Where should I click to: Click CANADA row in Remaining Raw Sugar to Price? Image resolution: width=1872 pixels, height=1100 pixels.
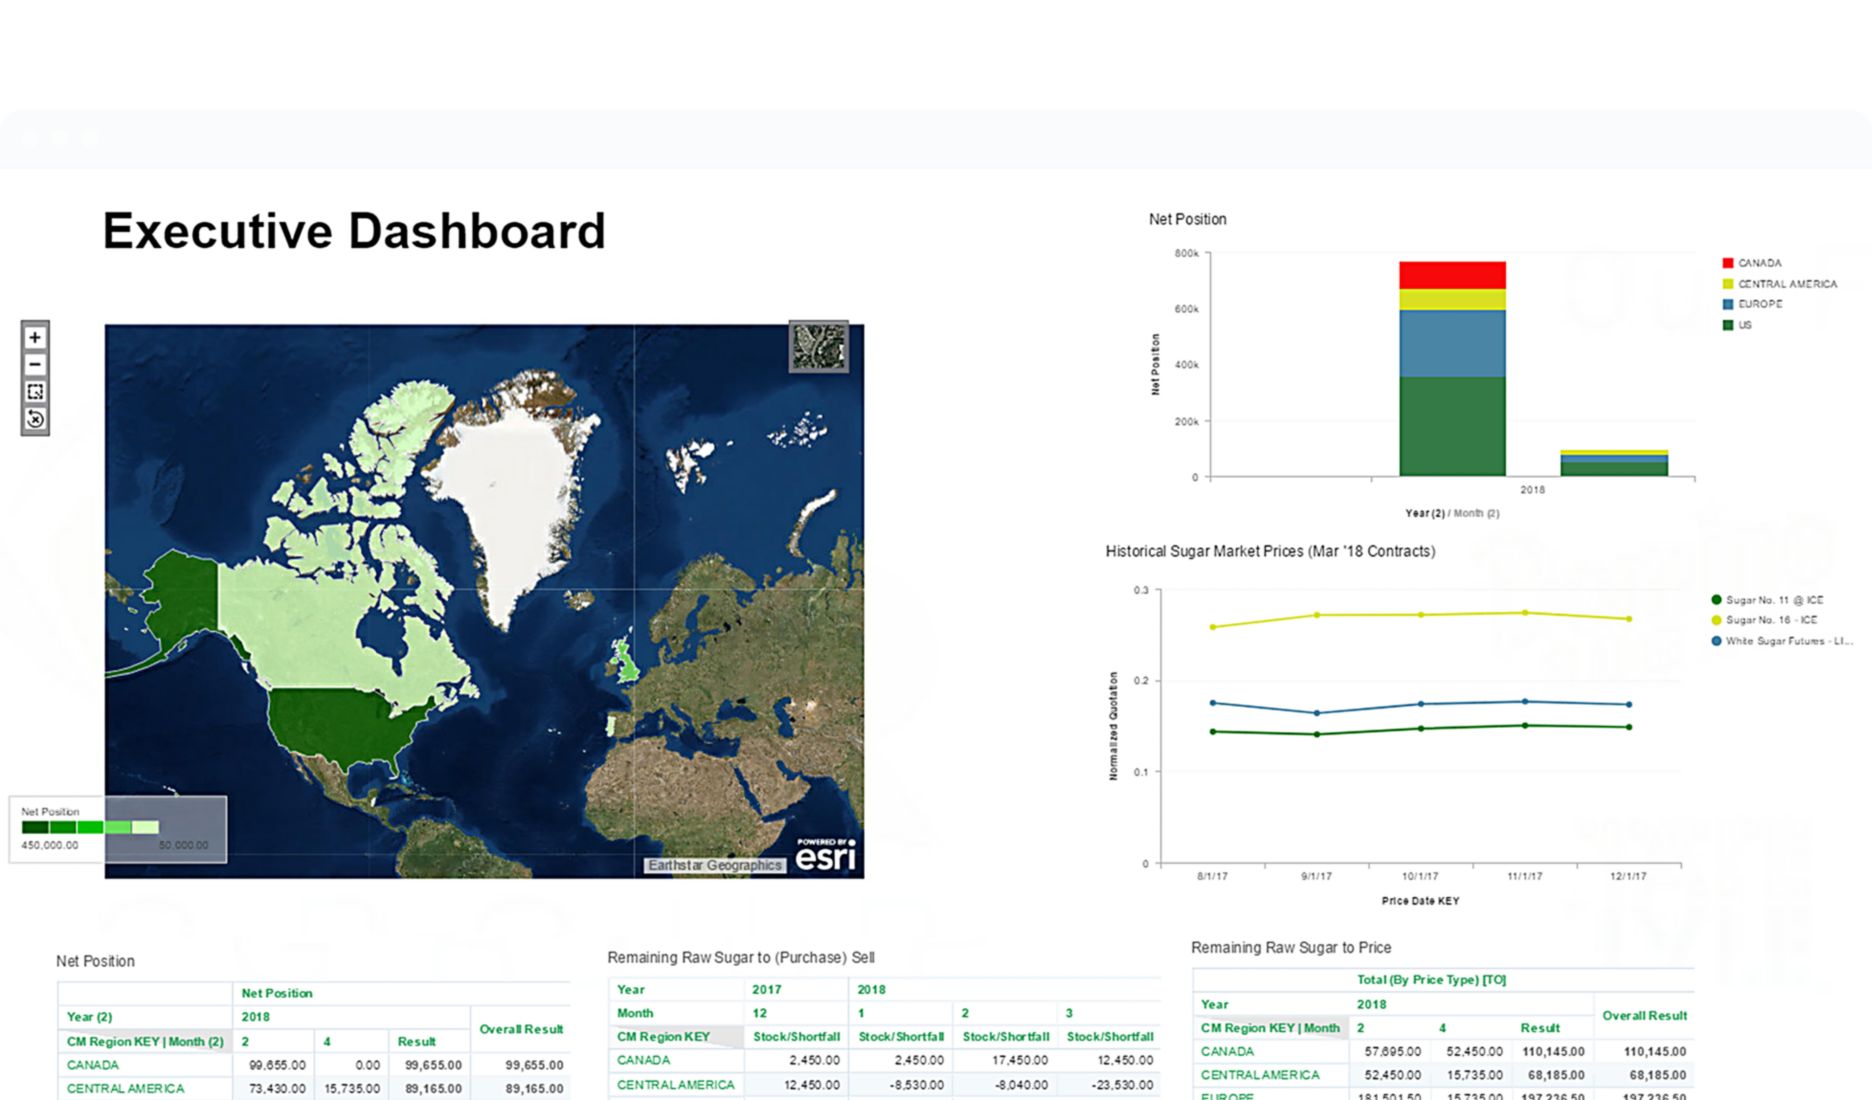click(1227, 1051)
